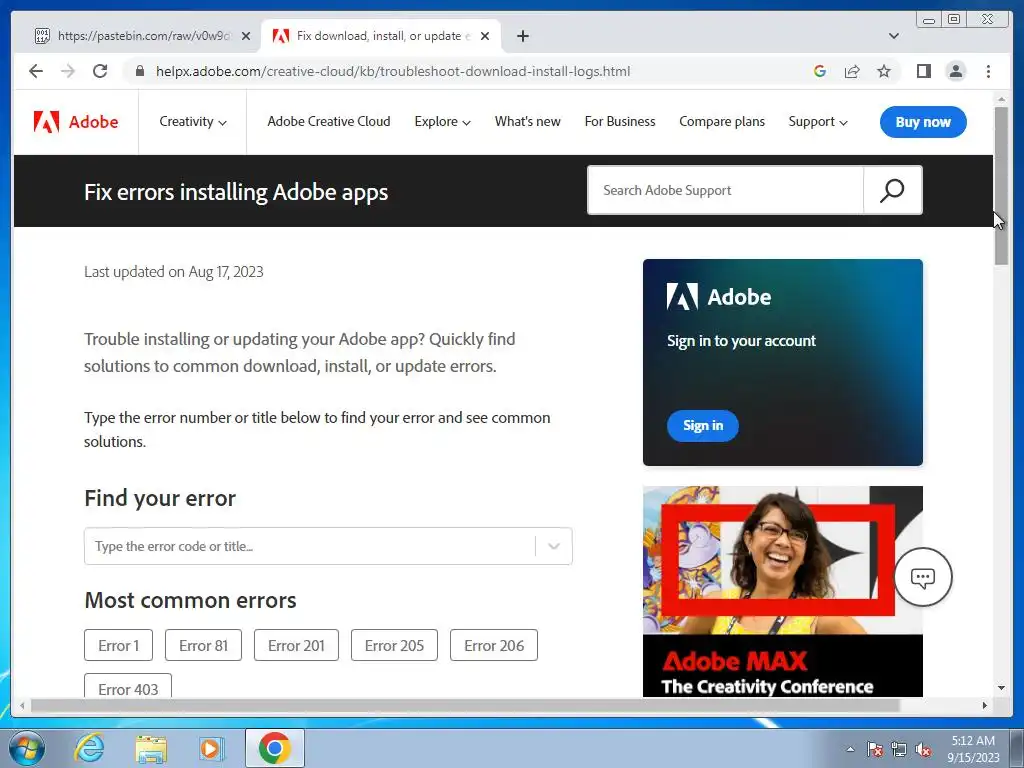1024x768 pixels.
Task: Open the error code dropdown arrow
Action: tap(553, 546)
